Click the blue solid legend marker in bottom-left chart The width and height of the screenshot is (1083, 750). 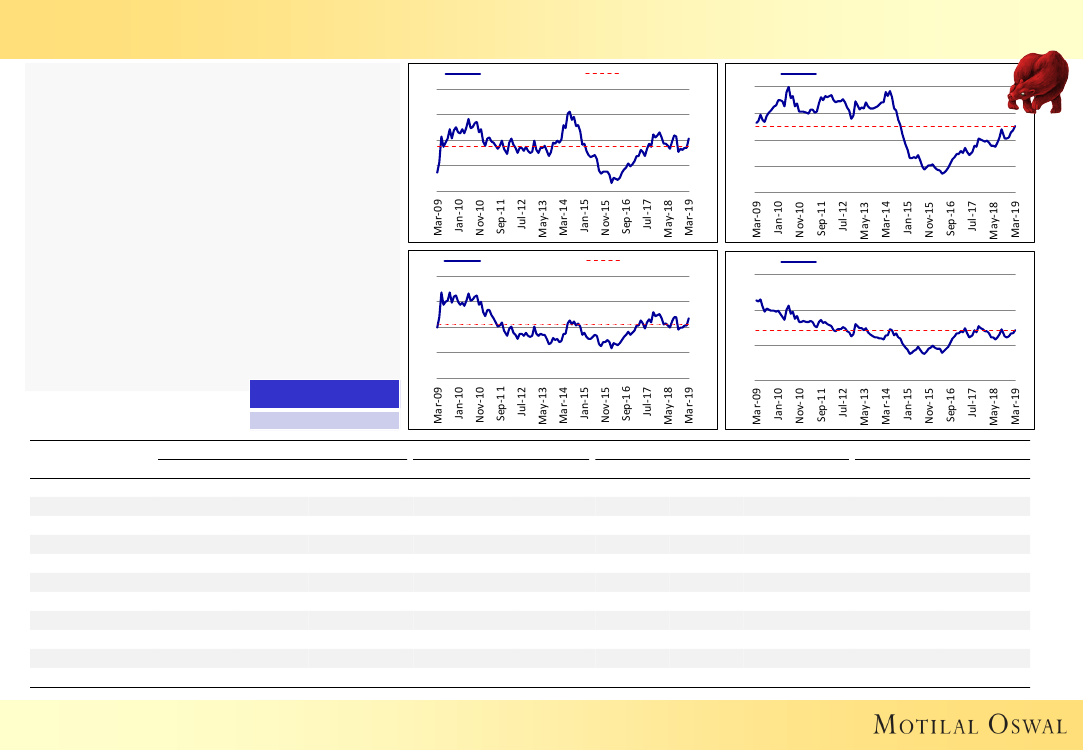(463, 260)
